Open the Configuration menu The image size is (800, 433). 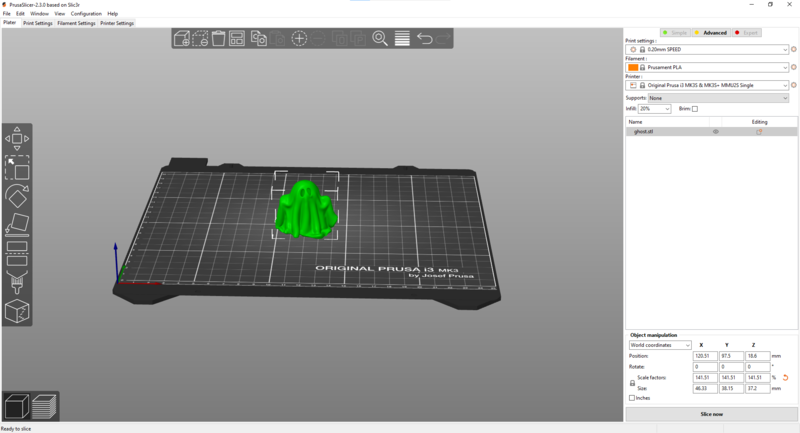(x=86, y=14)
